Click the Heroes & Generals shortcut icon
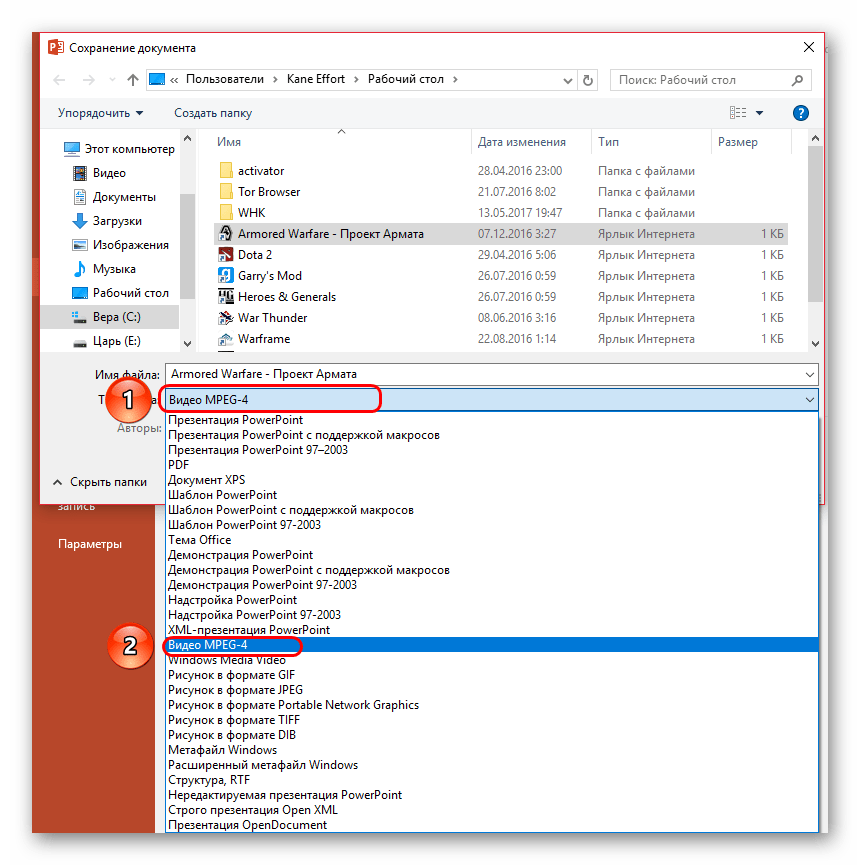860x865 pixels. 226,296
